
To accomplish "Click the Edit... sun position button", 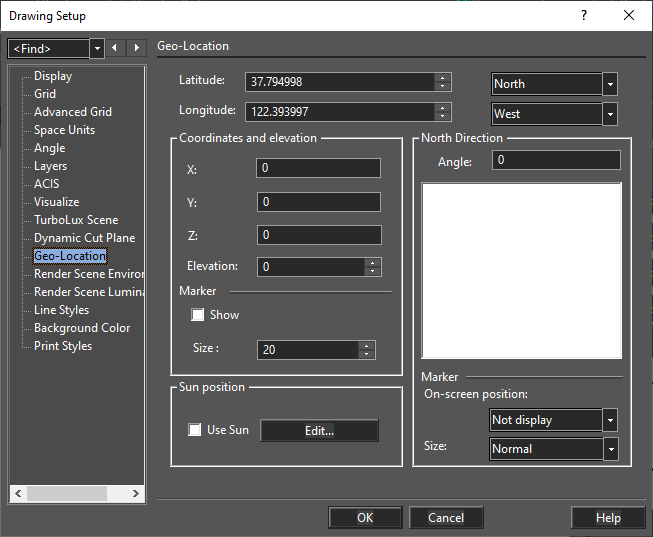I will (x=319, y=430).
